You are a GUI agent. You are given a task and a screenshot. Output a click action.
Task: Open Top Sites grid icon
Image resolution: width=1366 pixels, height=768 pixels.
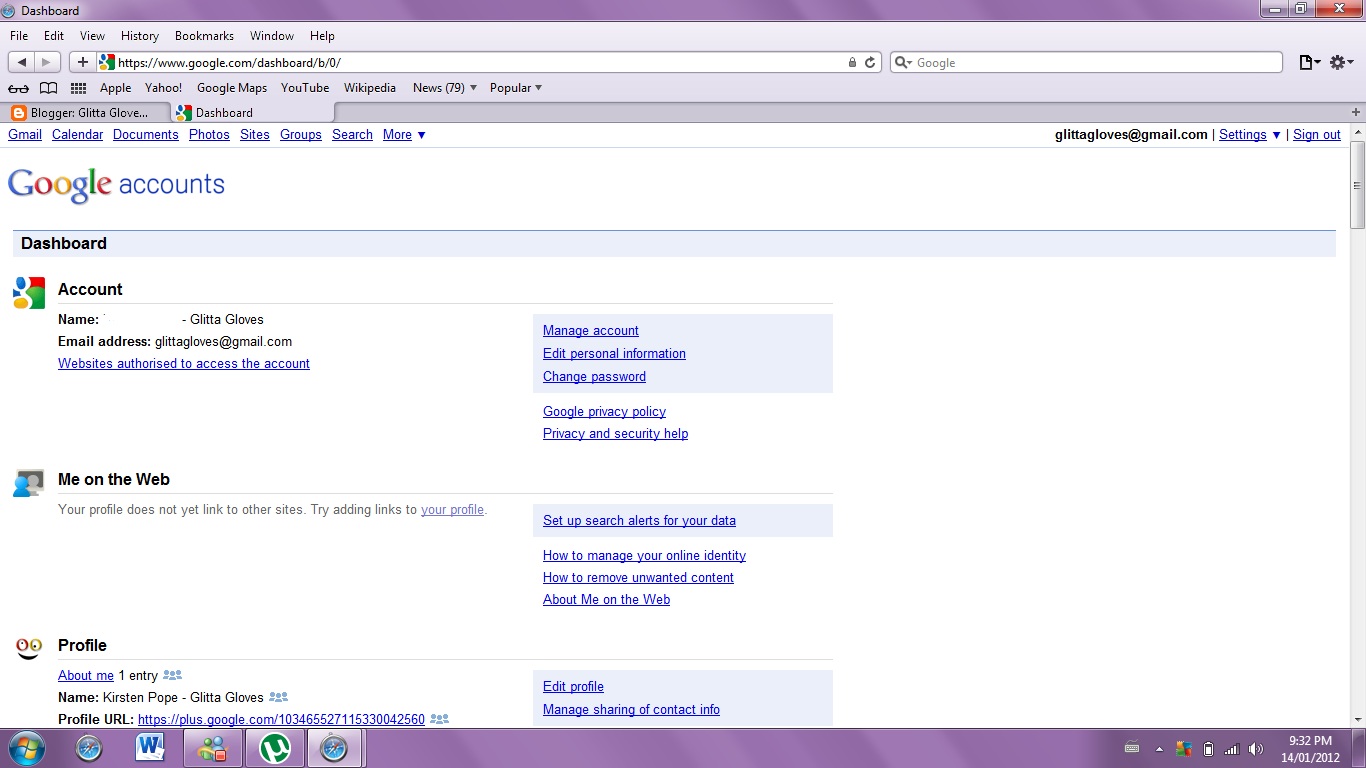78,88
